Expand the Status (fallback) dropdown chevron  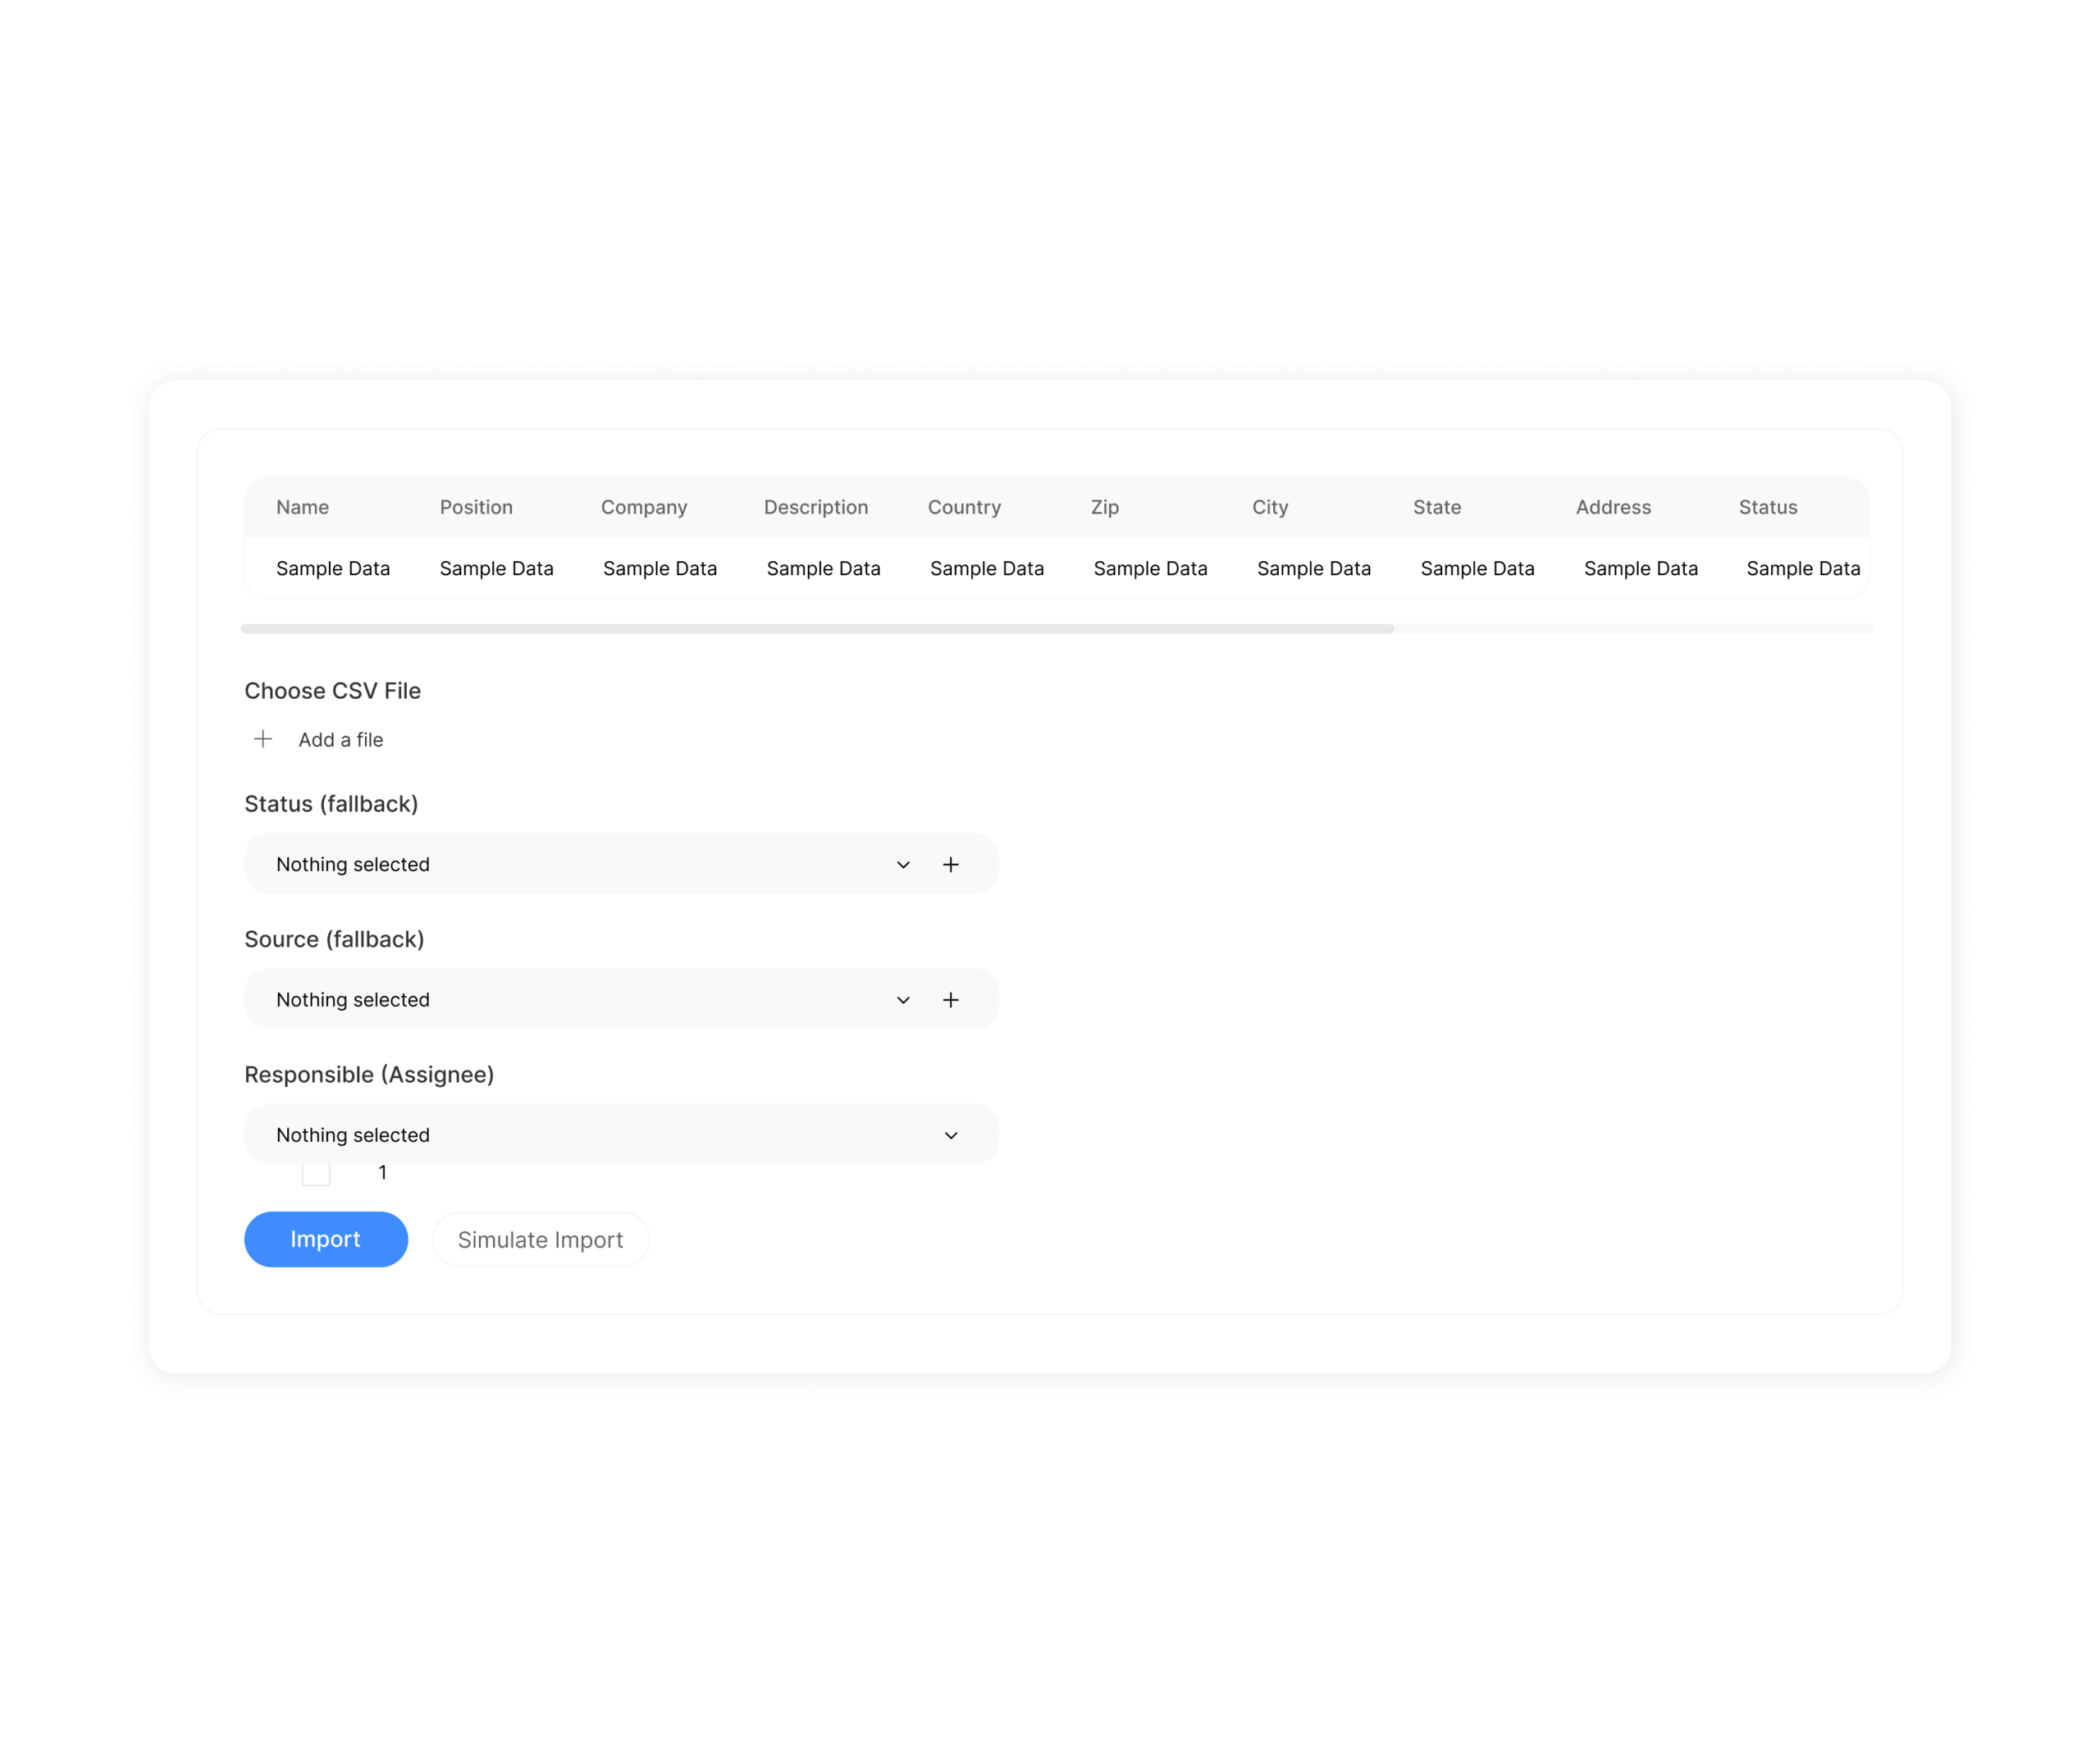click(903, 864)
